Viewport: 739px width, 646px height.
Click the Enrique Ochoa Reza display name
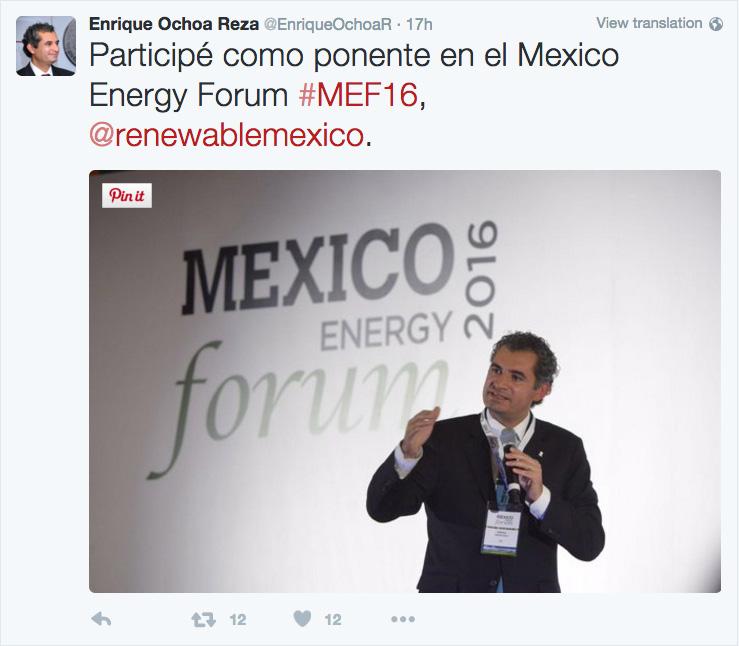174,24
